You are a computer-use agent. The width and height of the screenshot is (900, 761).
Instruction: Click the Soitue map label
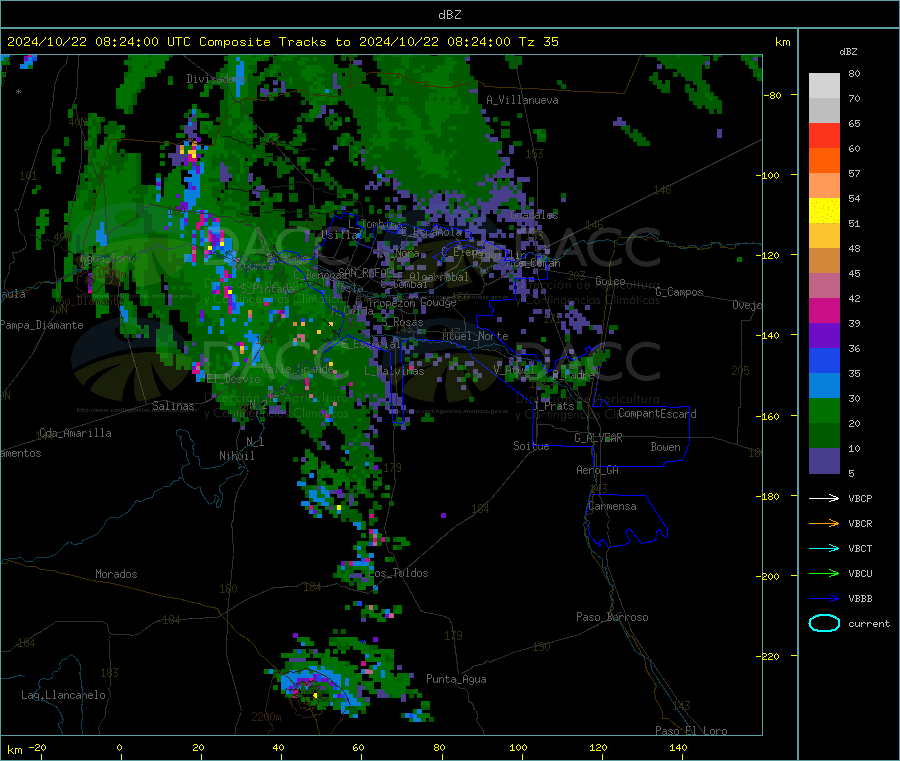[x=531, y=446]
